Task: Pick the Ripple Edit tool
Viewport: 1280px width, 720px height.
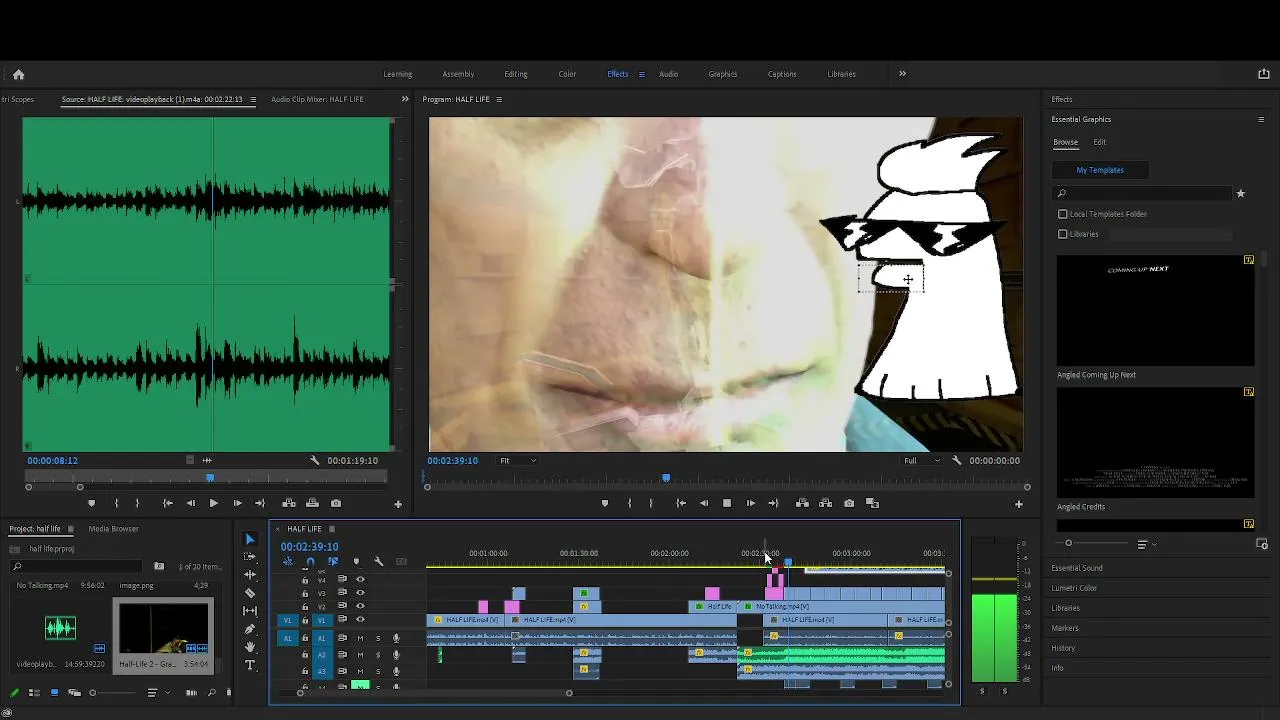Action: [x=250, y=575]
